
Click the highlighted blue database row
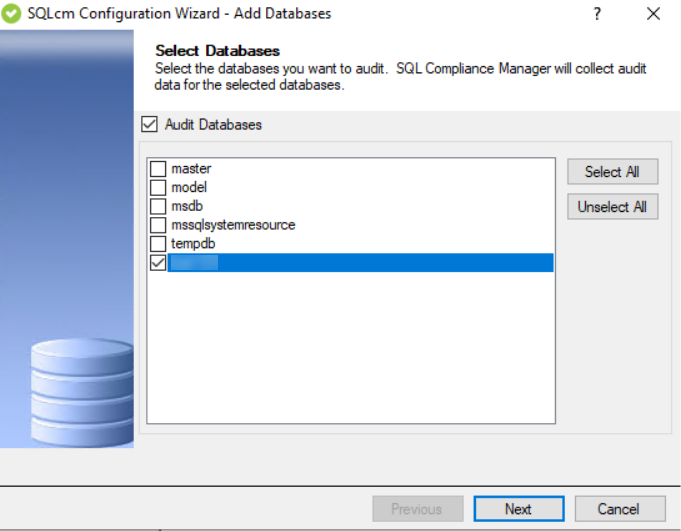[x=360, y=263]
